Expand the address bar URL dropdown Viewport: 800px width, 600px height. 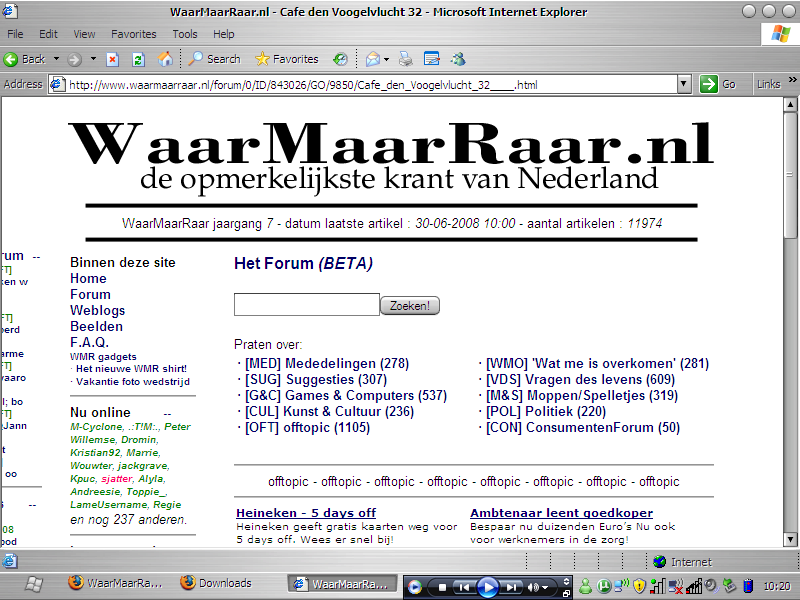coord(686,84)
